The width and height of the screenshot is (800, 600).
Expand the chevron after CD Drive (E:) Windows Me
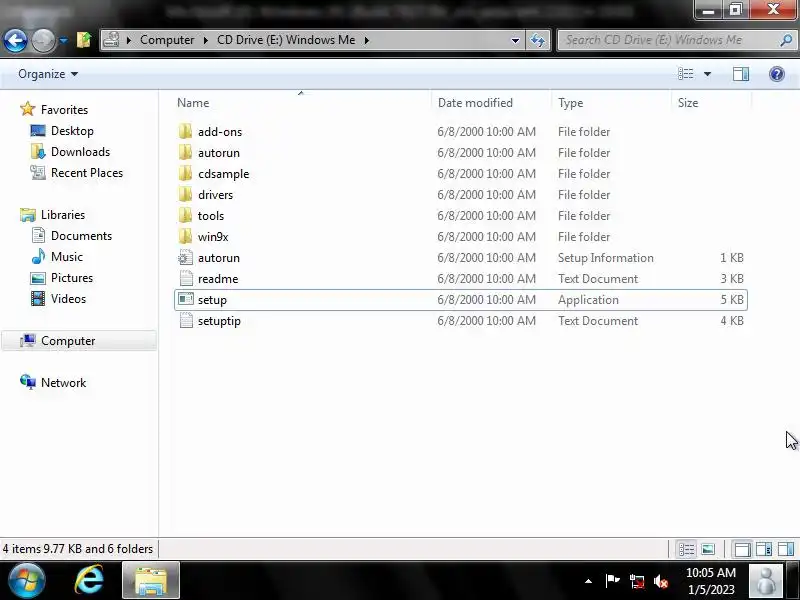click(x=366, y=40)
